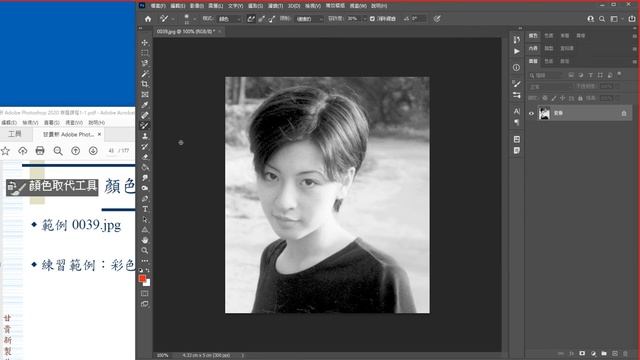Open the Actions play-icon panel

(517, 51)
